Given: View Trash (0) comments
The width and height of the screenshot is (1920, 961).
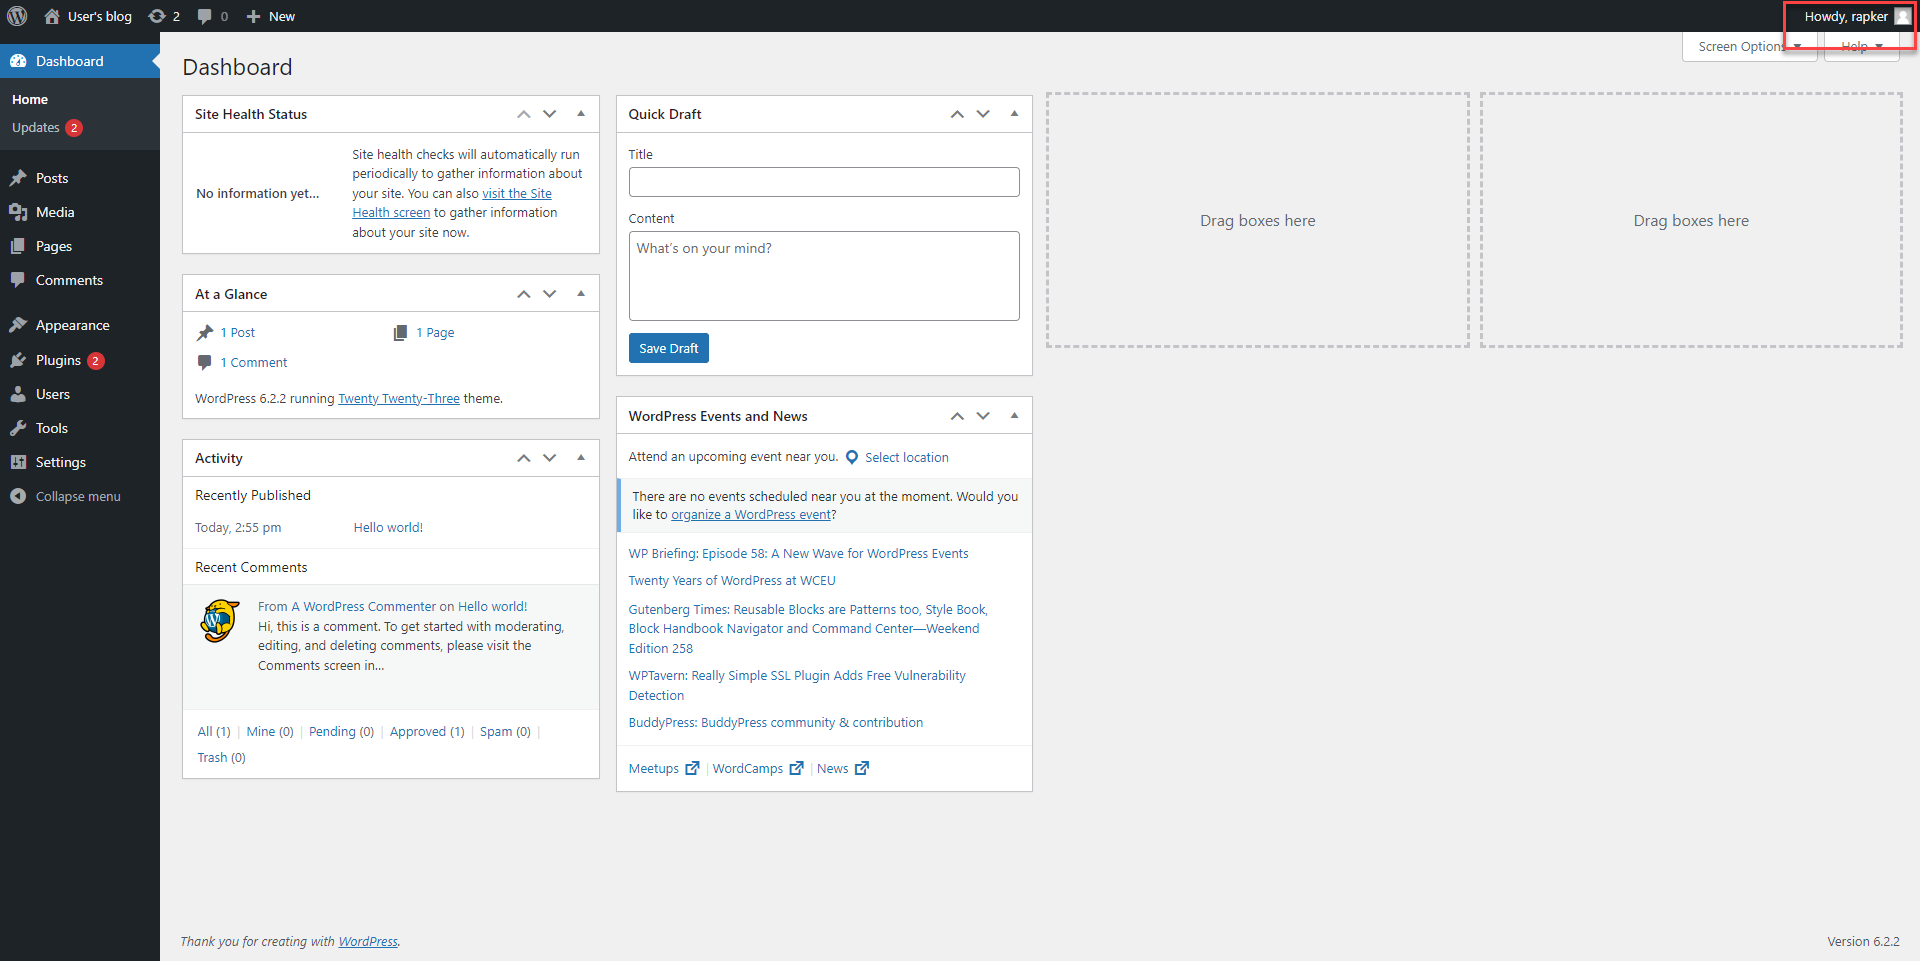Looking at the screenshot, I should tap(221, 758).
